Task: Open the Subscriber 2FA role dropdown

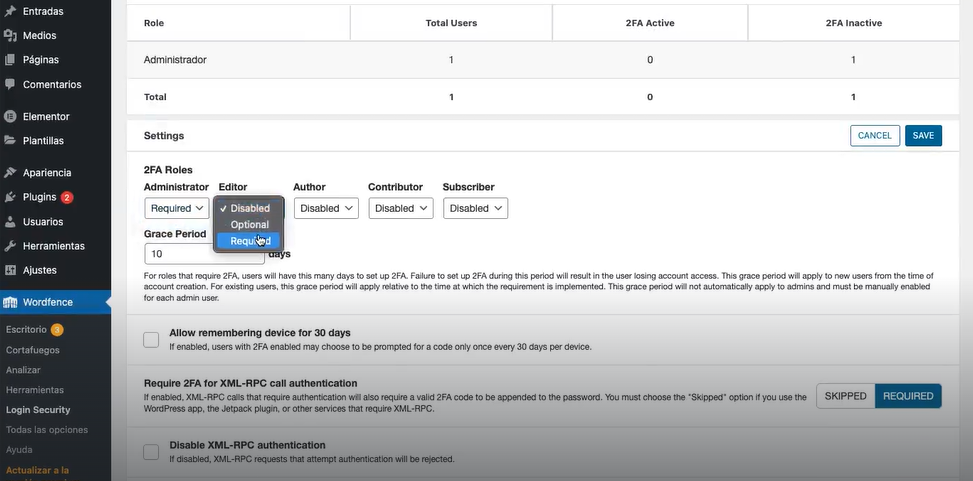Action: pos(475,209)
